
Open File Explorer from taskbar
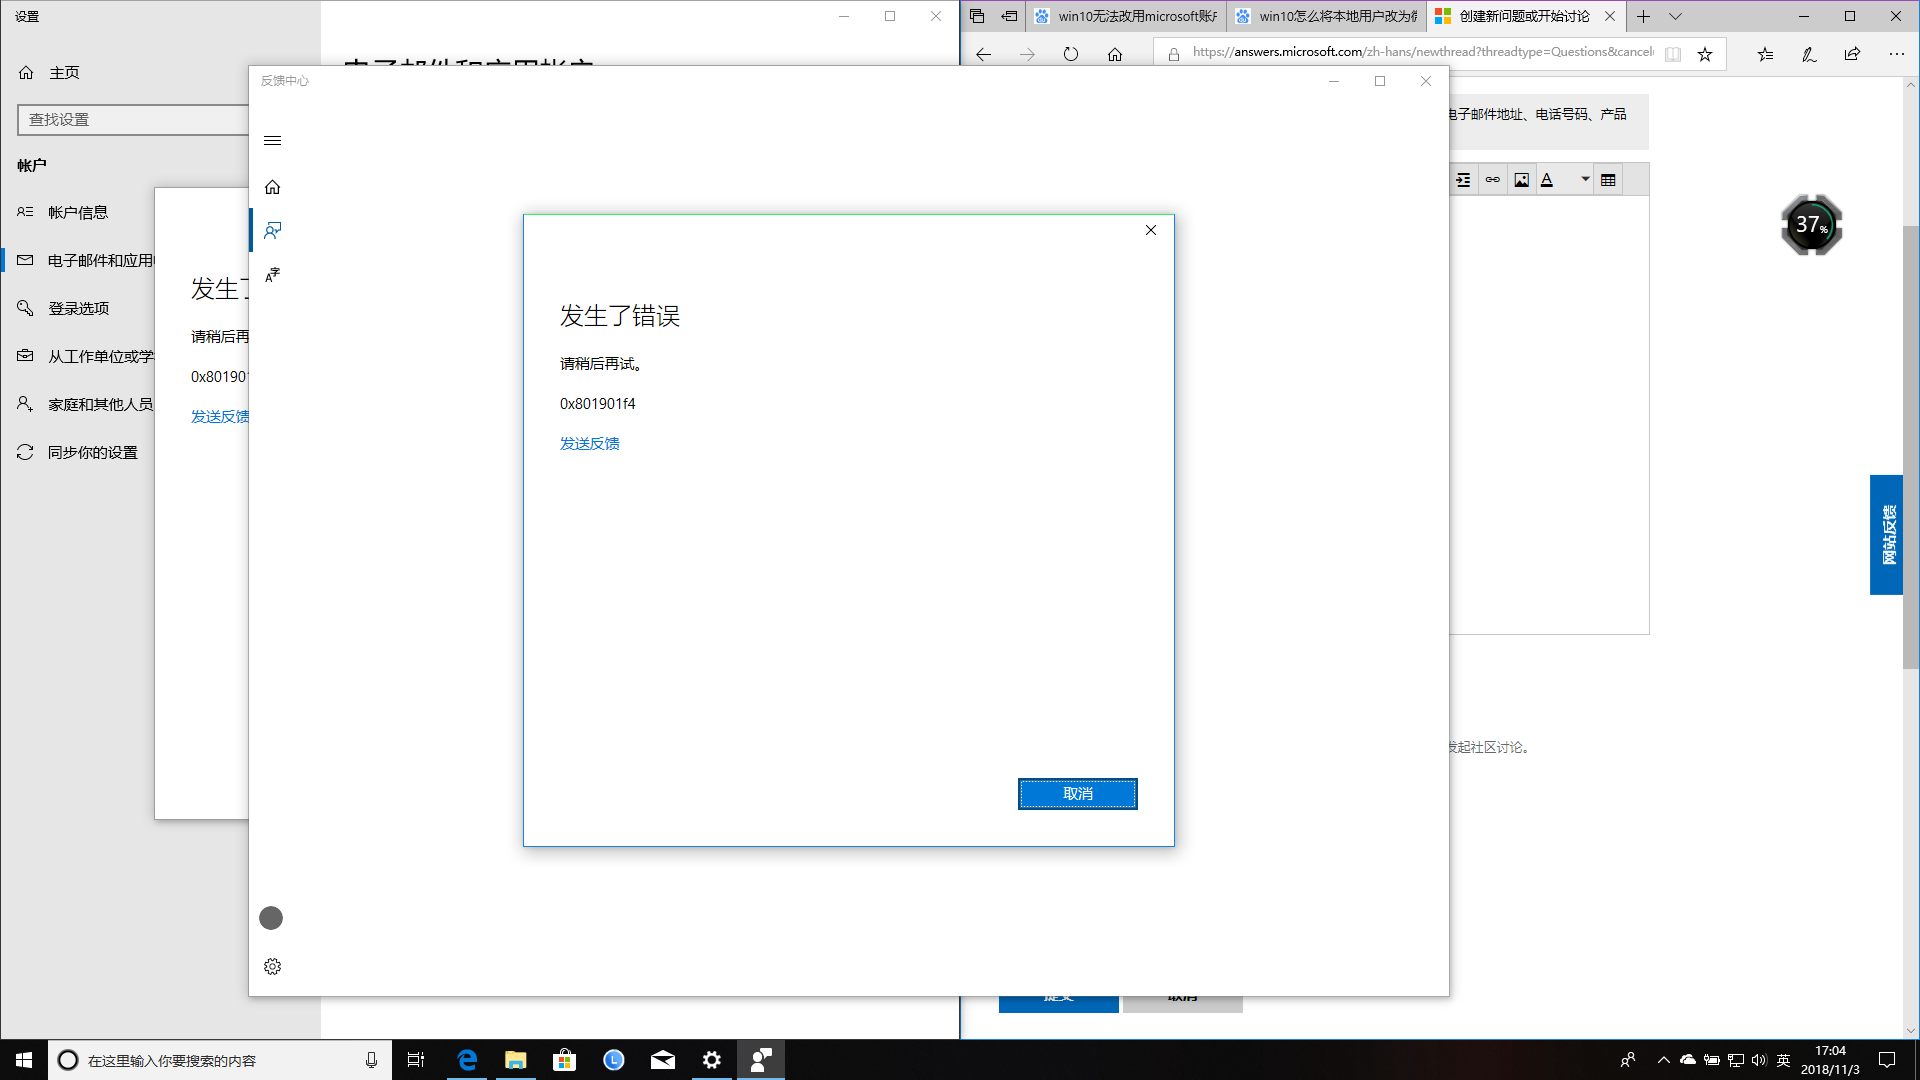(x=515, y=1060)
